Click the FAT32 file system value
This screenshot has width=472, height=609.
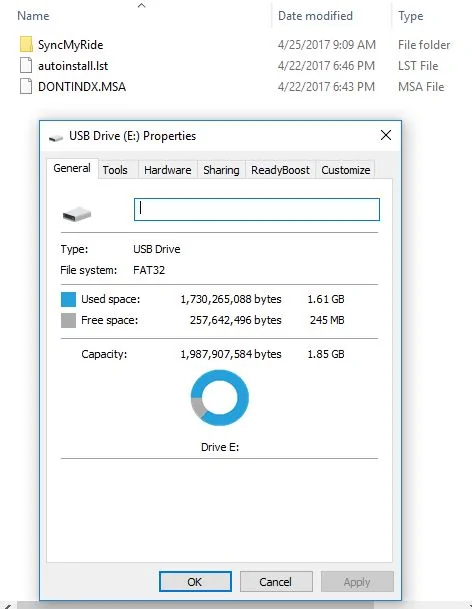pyautogui.click(x=149, y=270)
